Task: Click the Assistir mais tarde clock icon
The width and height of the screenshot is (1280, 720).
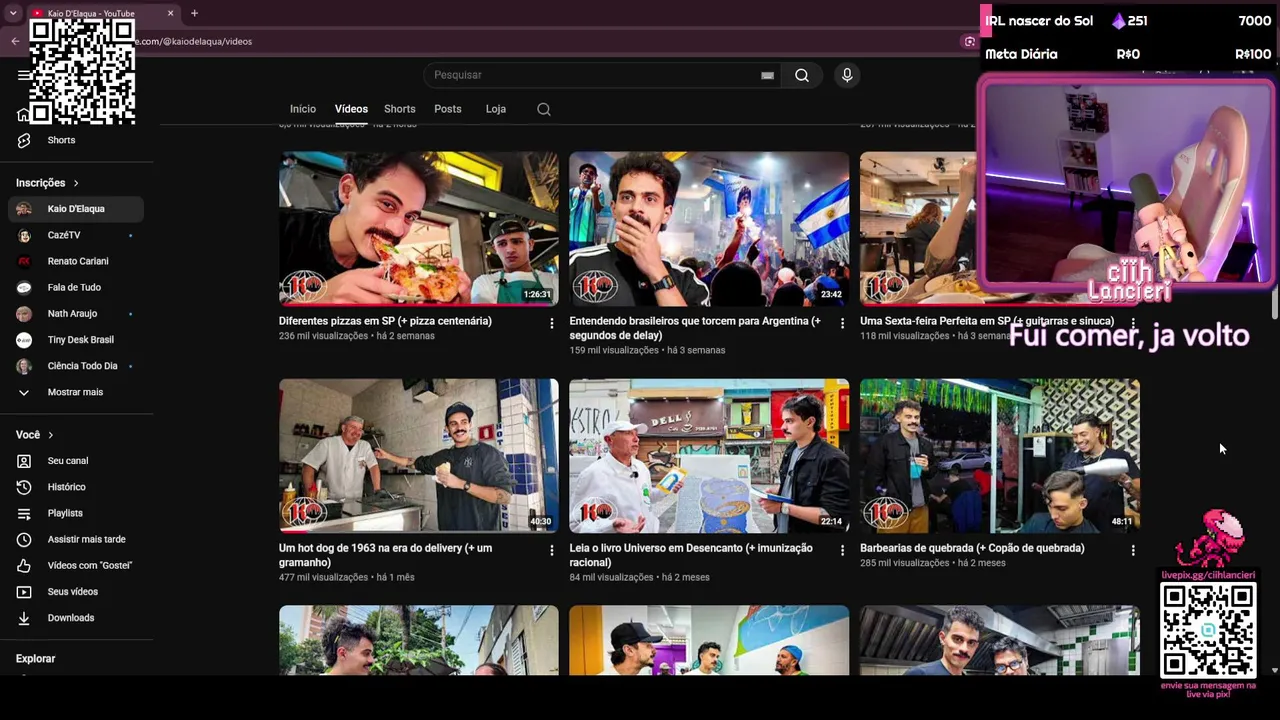Action: (24, 539)
